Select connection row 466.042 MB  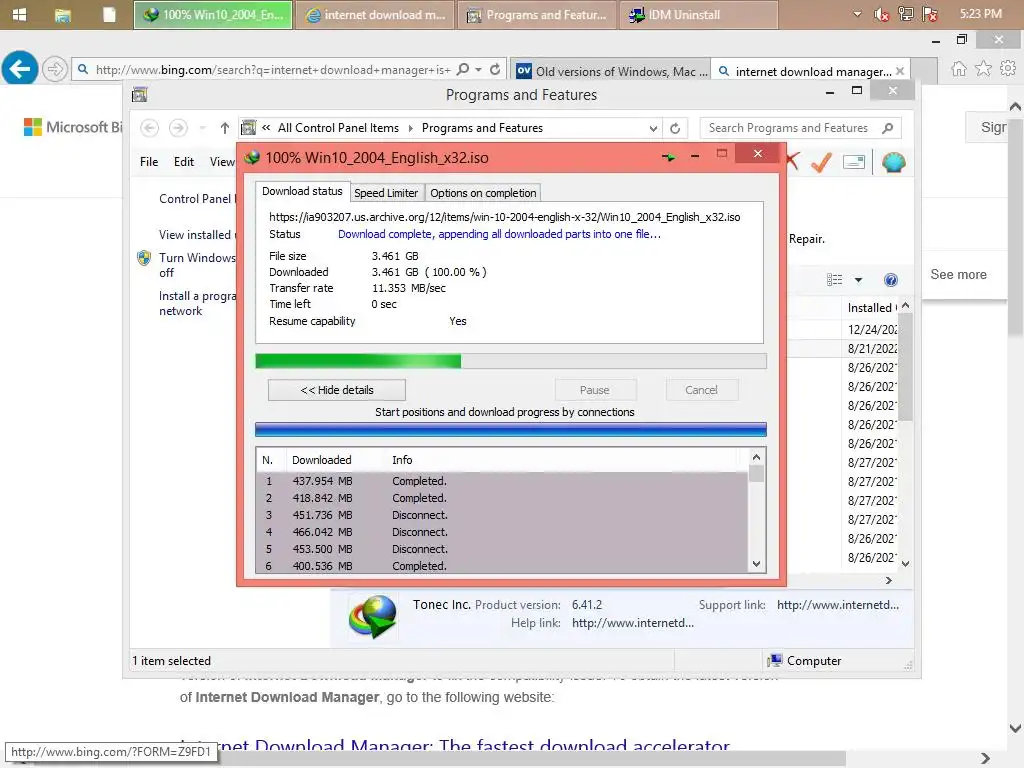click(x=502, y=532)
